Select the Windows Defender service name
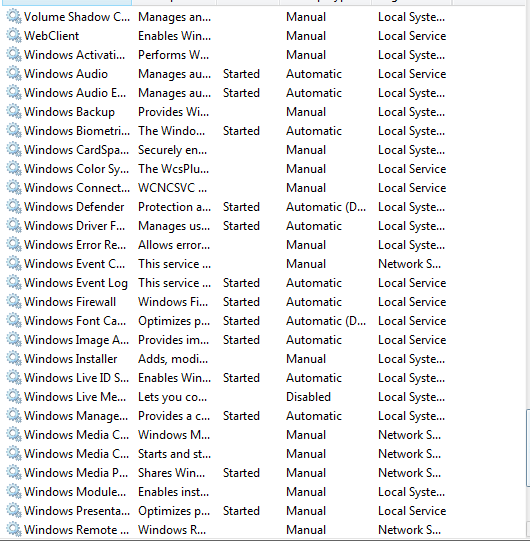Screen dimensions: 530x541 click(x=74, y=207)
